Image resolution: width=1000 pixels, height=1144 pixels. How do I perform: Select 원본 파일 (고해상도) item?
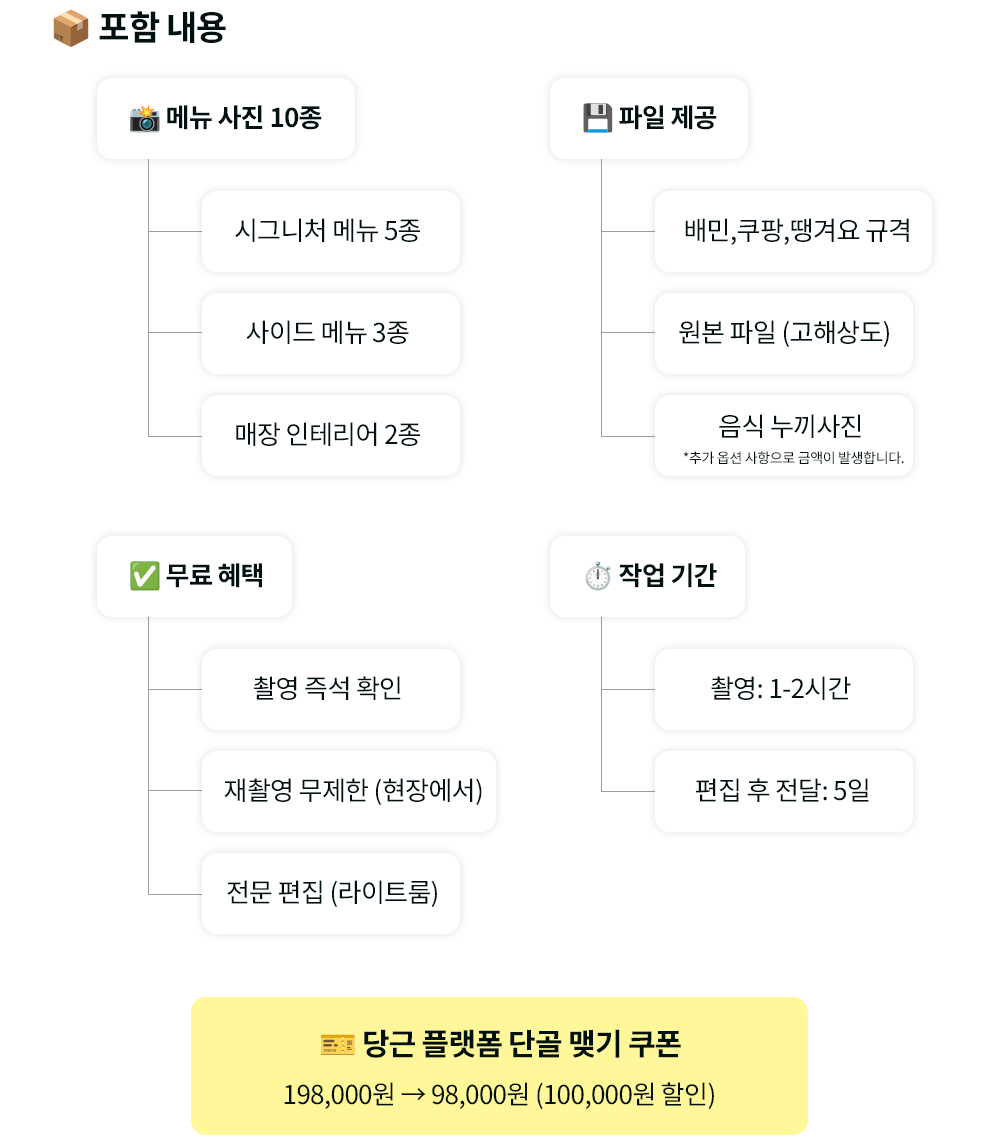(x=783, y=333)
